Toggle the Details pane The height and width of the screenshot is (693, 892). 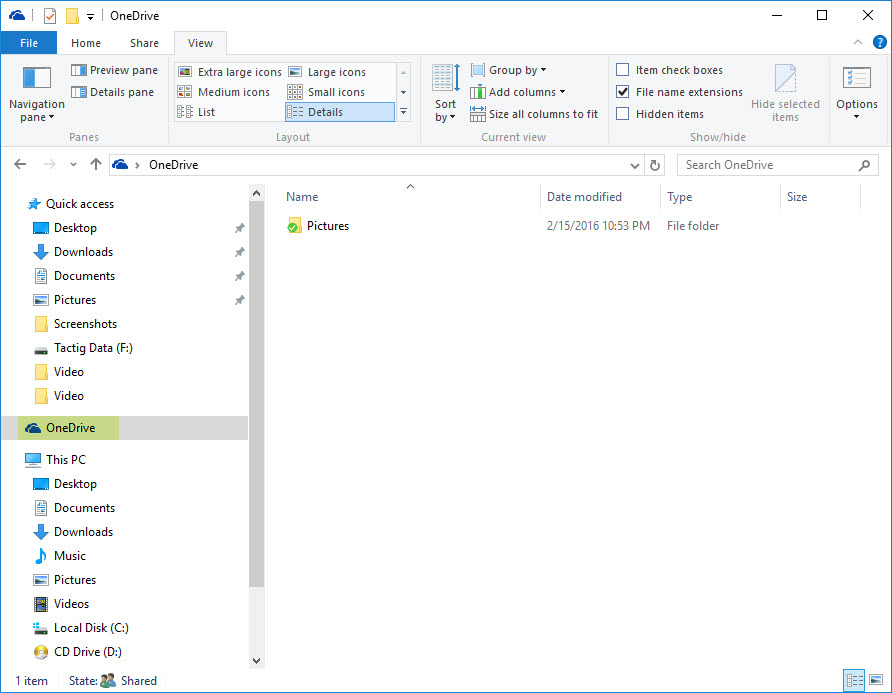point(113,92)
